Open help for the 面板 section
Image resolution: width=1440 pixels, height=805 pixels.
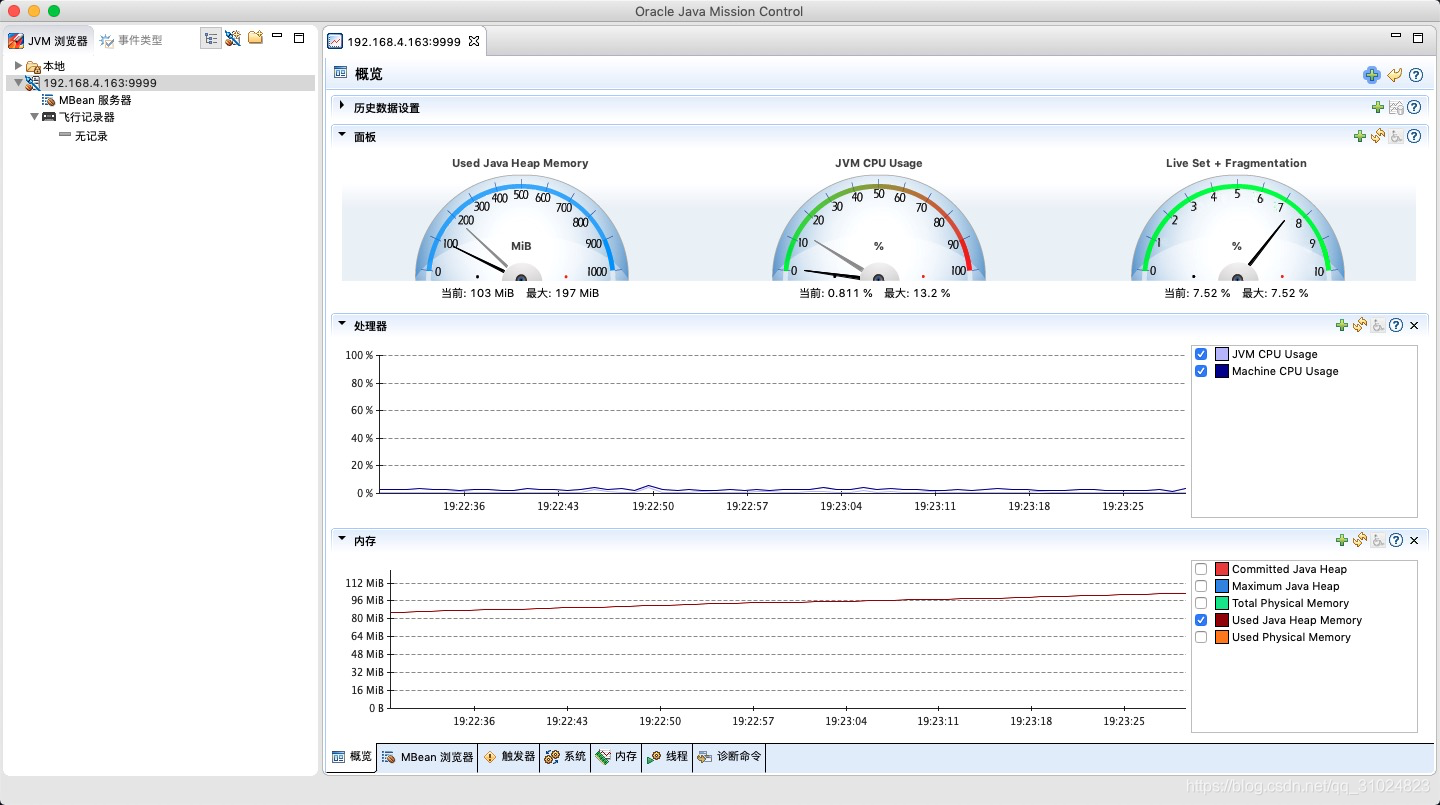point(1414,136)
